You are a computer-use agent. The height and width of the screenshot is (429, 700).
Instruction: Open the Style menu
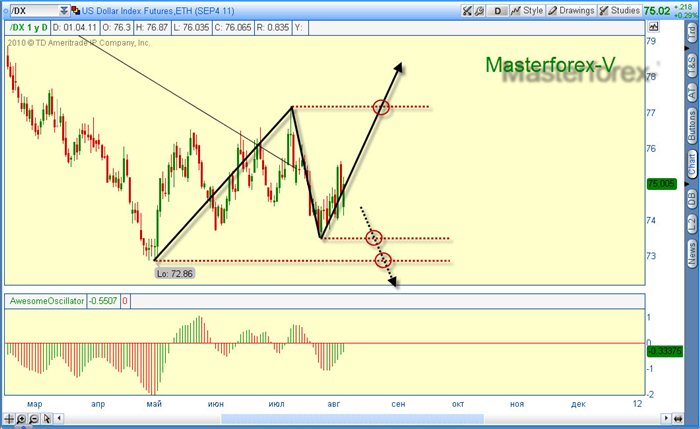point(527,11)
